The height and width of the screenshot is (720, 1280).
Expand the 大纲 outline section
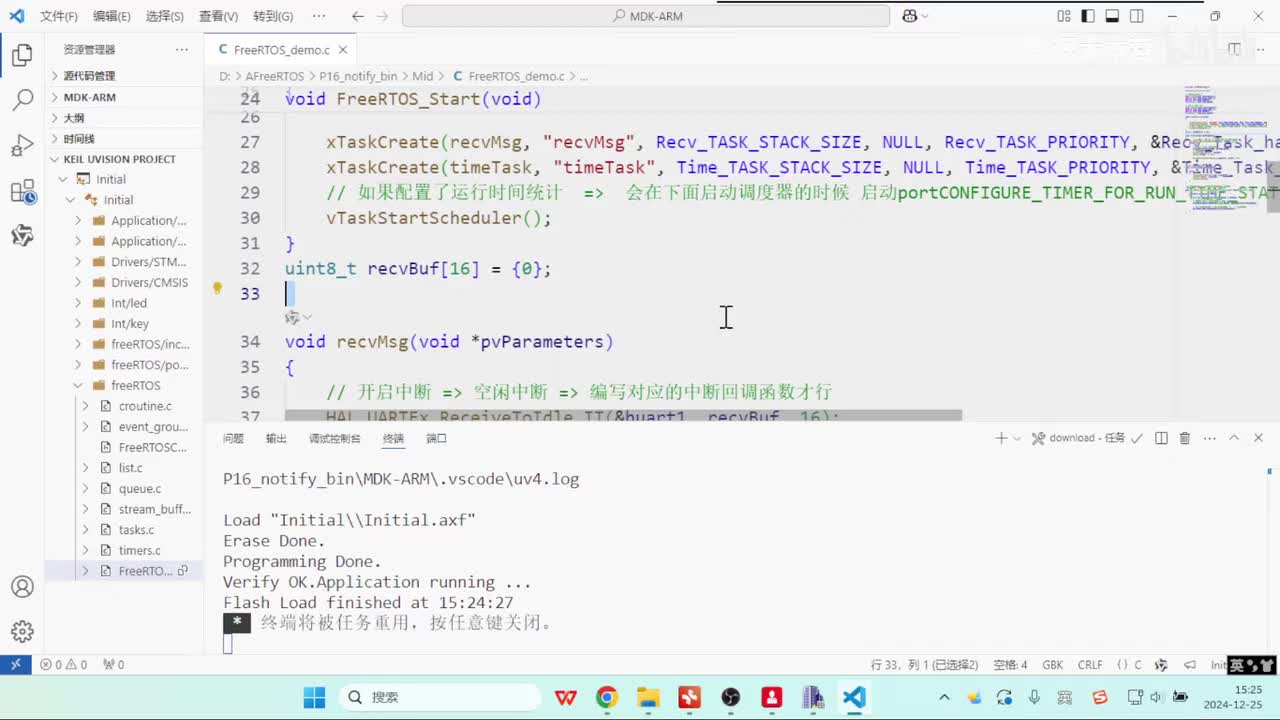tap(122, 118)
